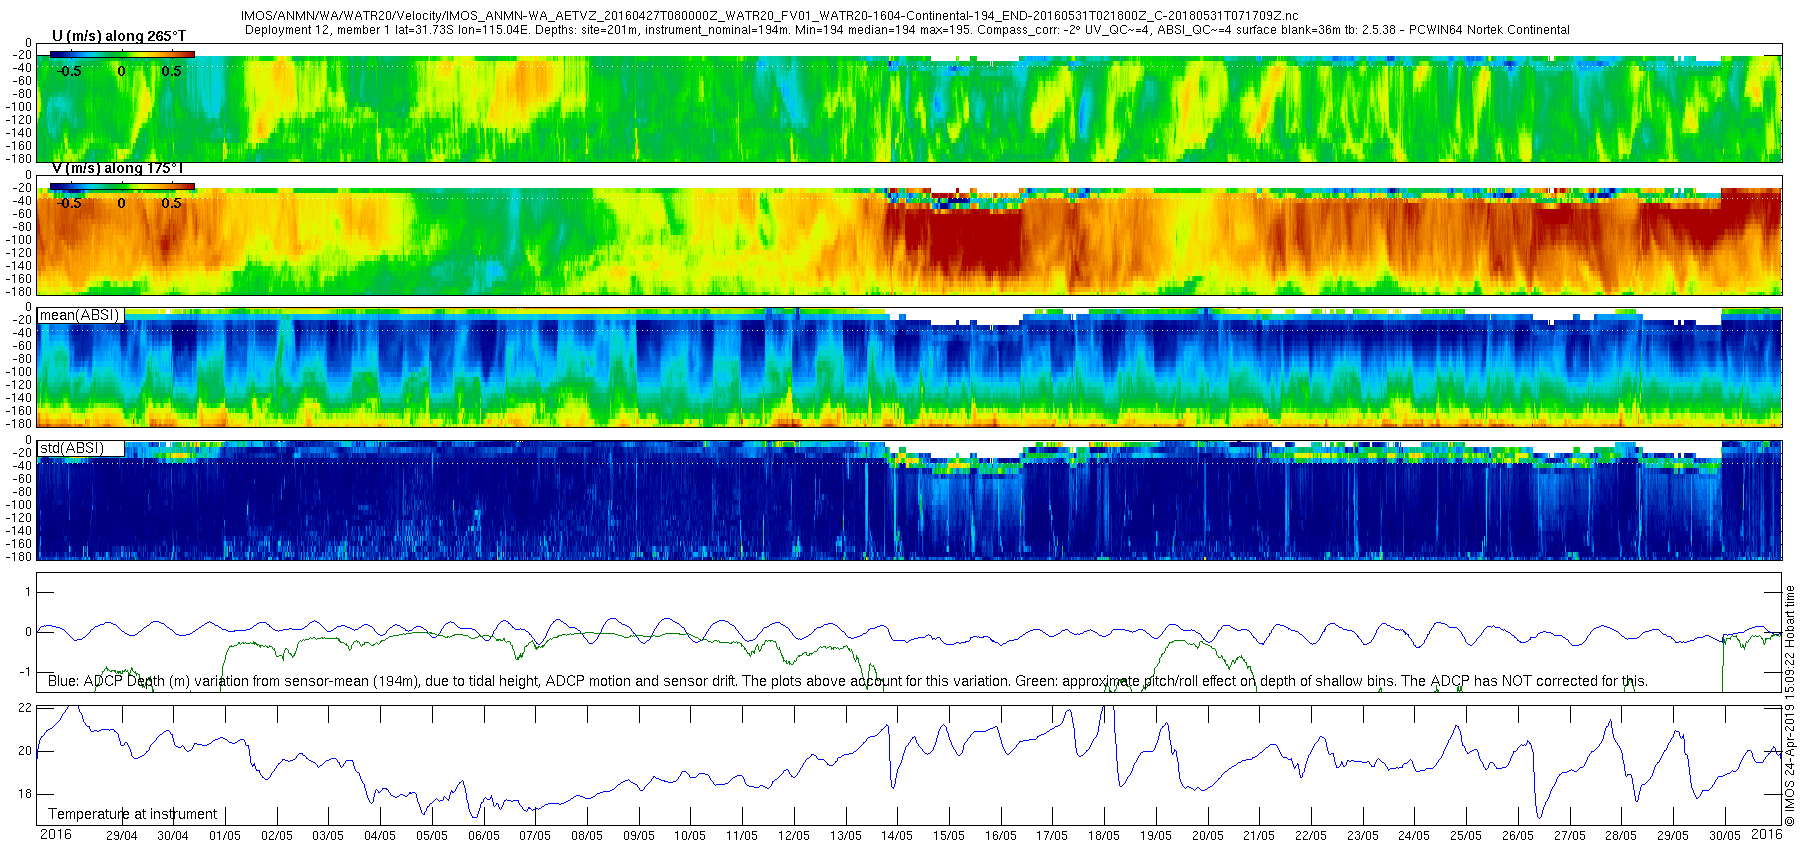
Task: Click the 'Temperature at instrument' label
Action: click(x=133, y=814)
